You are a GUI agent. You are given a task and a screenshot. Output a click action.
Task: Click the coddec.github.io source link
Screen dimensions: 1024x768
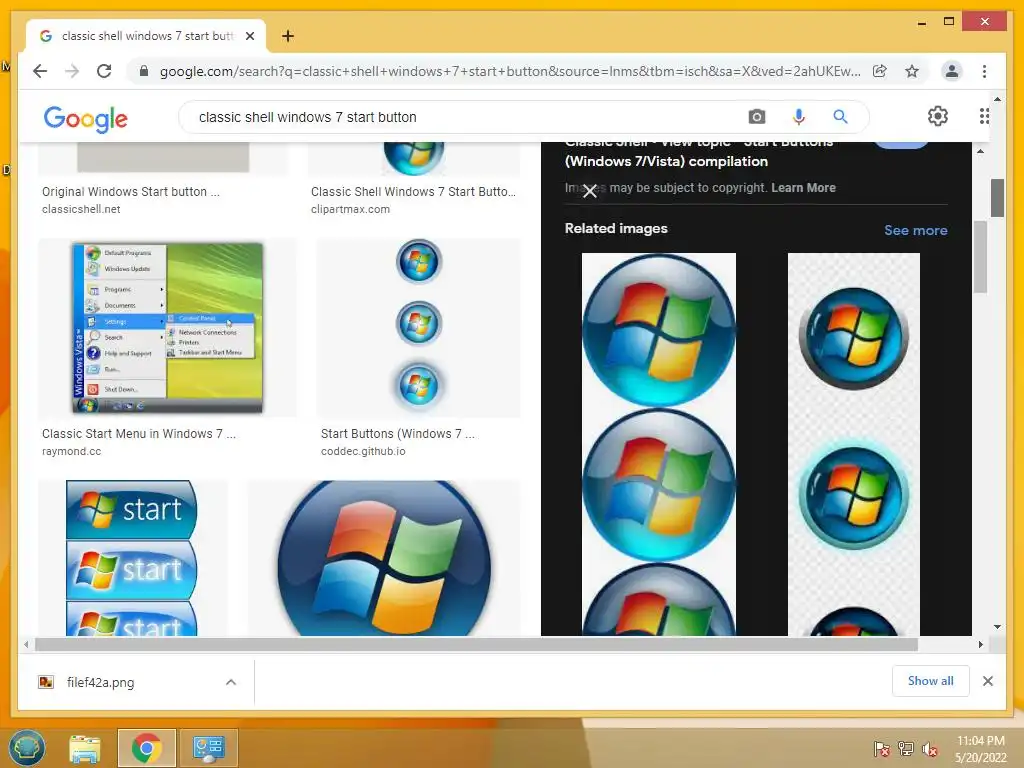click(x=363, y=451)
